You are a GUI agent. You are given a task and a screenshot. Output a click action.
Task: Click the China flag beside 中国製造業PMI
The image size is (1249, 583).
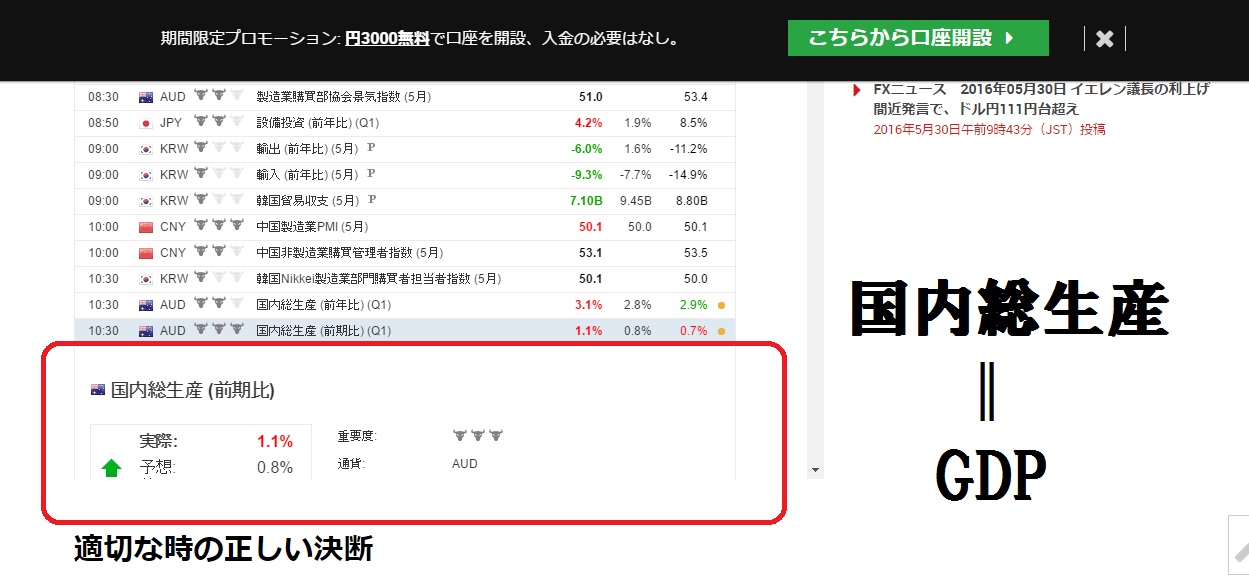pos(145,227)
